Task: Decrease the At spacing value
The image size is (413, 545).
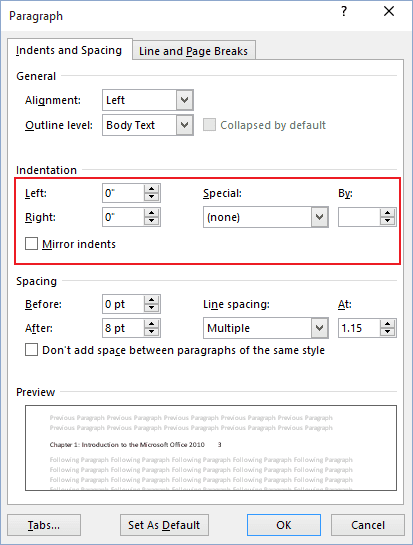Action: click(x=388, y=332)
